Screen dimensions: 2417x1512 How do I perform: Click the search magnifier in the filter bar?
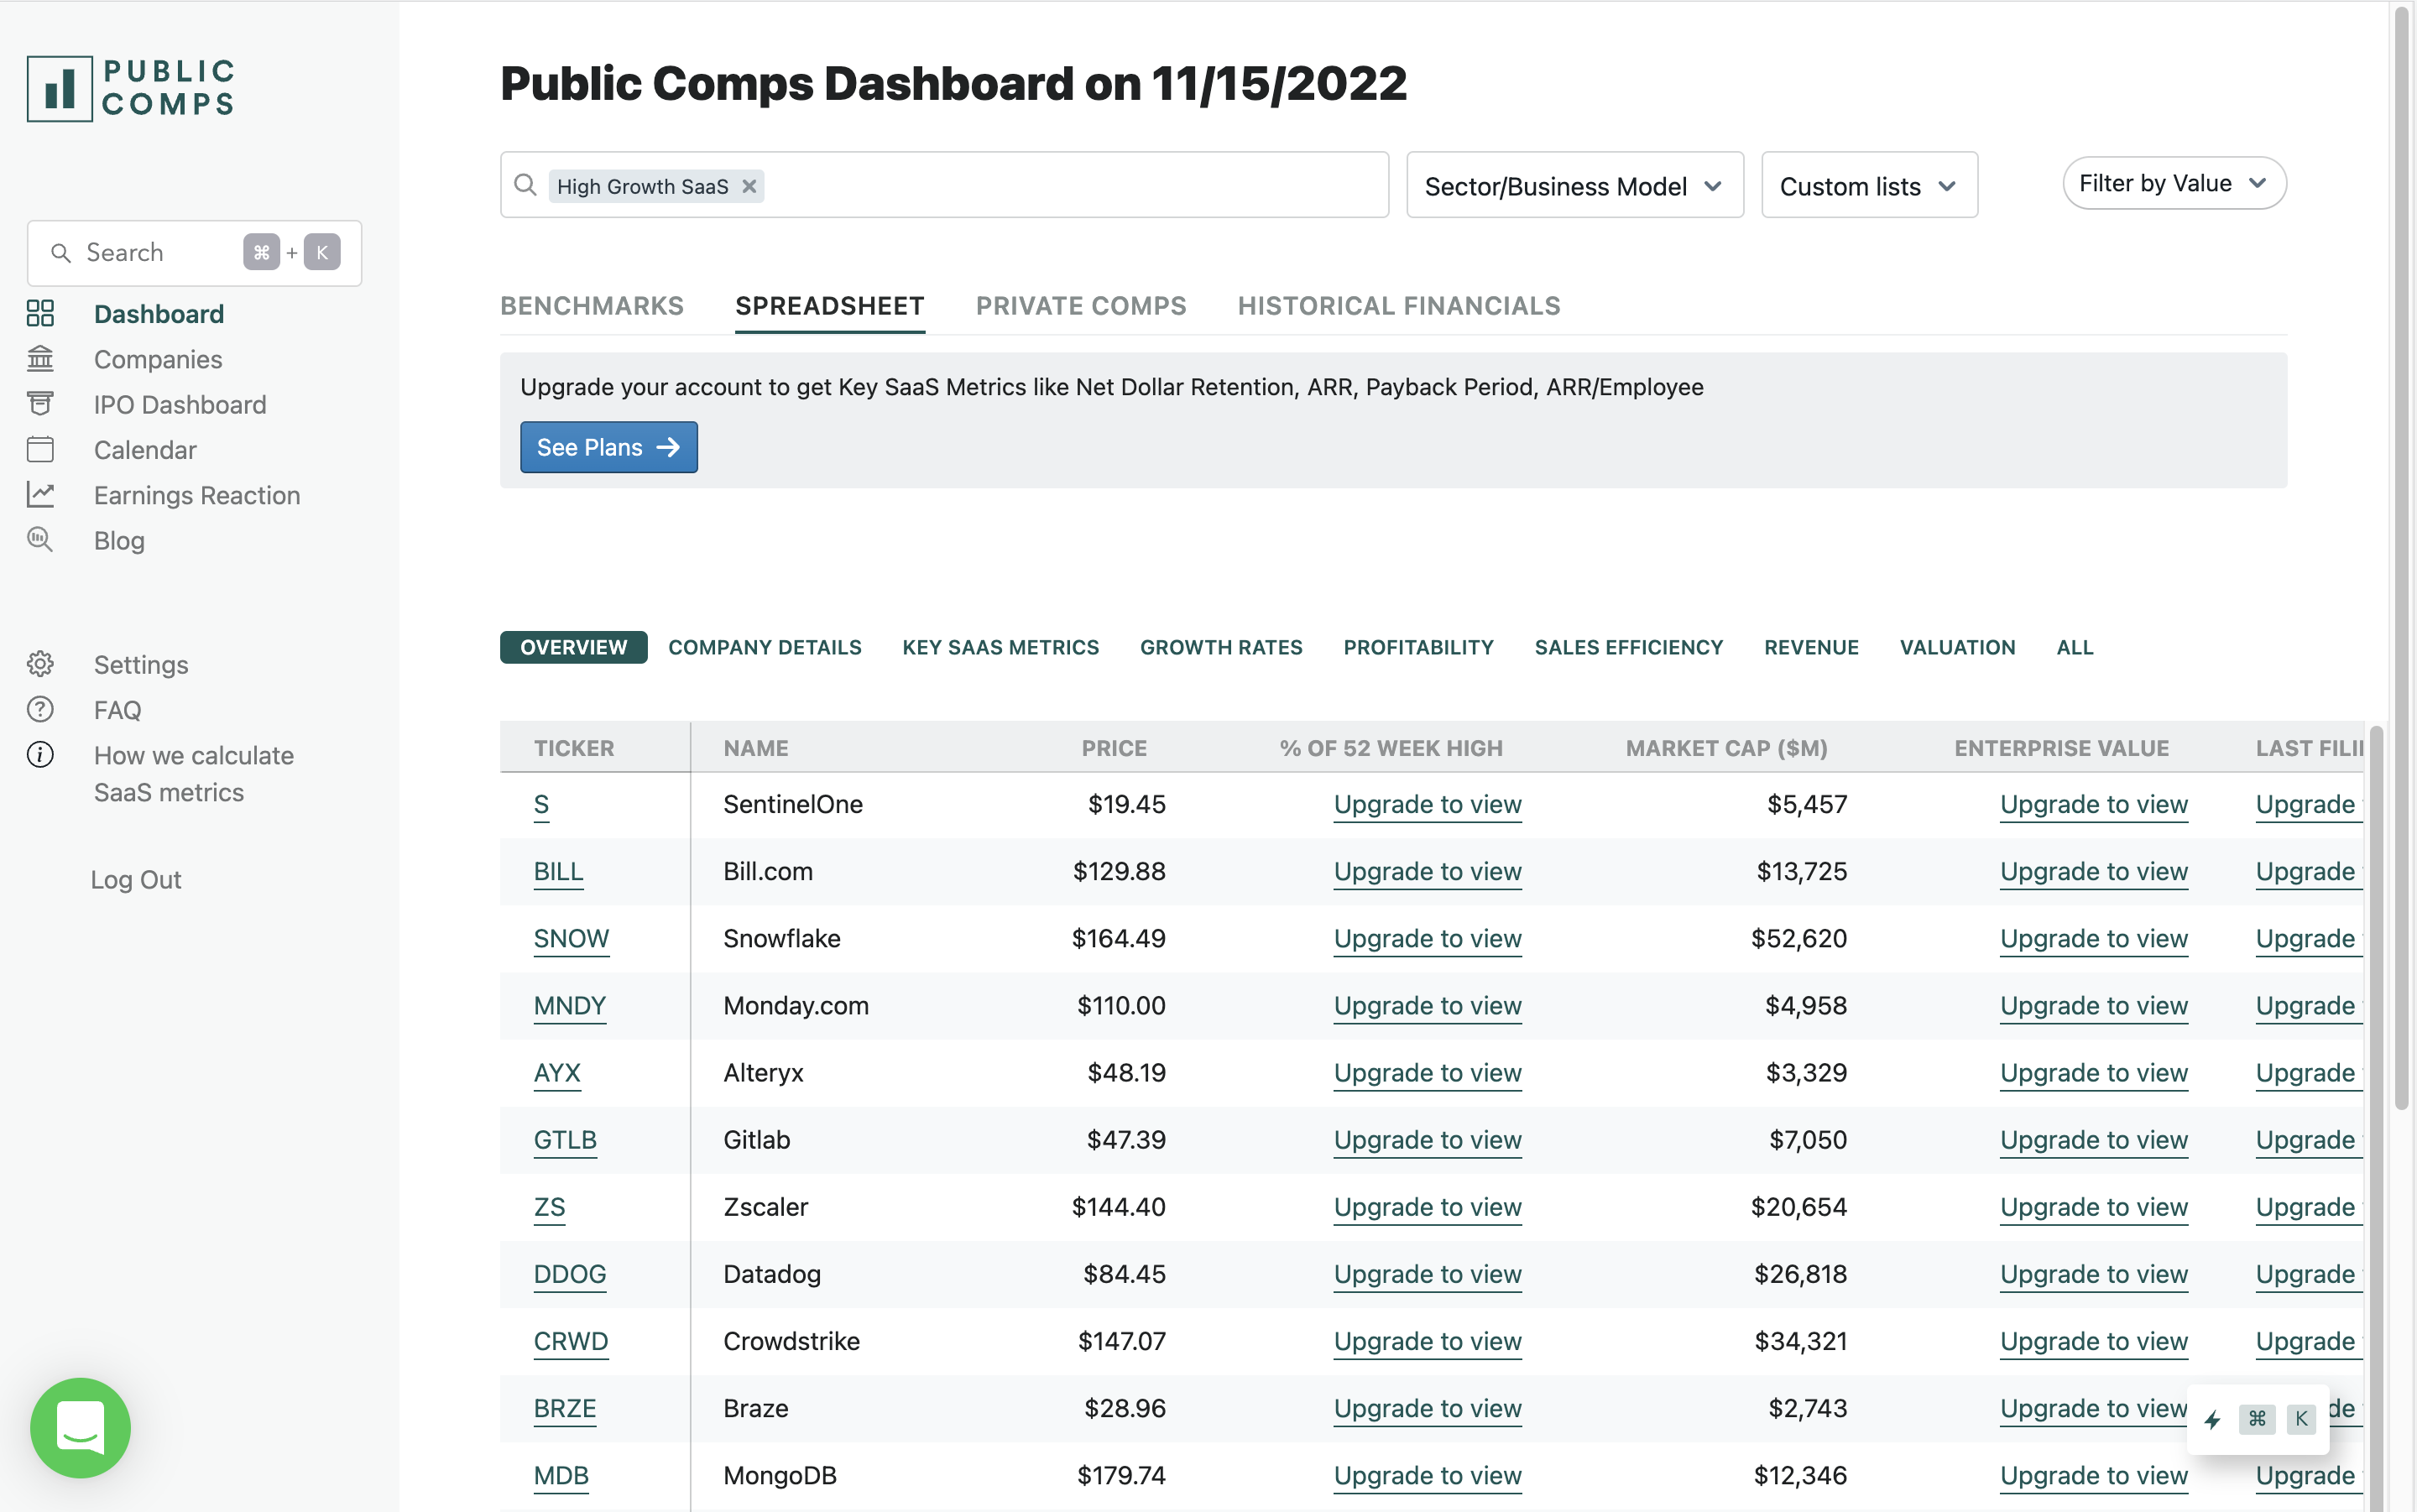click(526, 184)
